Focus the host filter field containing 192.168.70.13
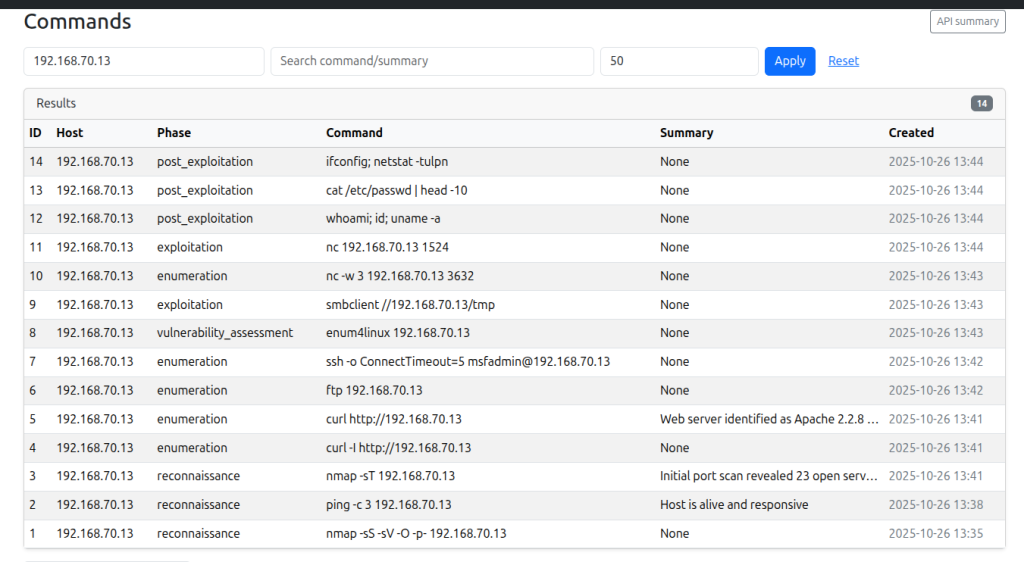Screen dimensions: 1024x562 144,61
